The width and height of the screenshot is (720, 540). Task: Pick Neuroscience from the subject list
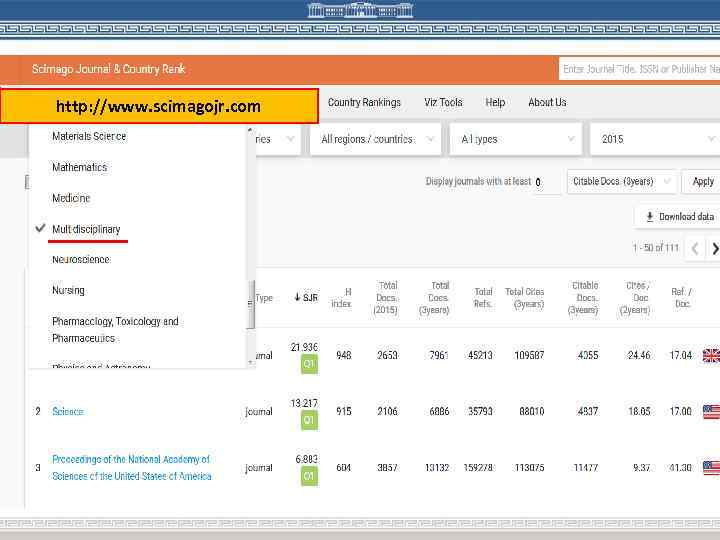(81, 259)
